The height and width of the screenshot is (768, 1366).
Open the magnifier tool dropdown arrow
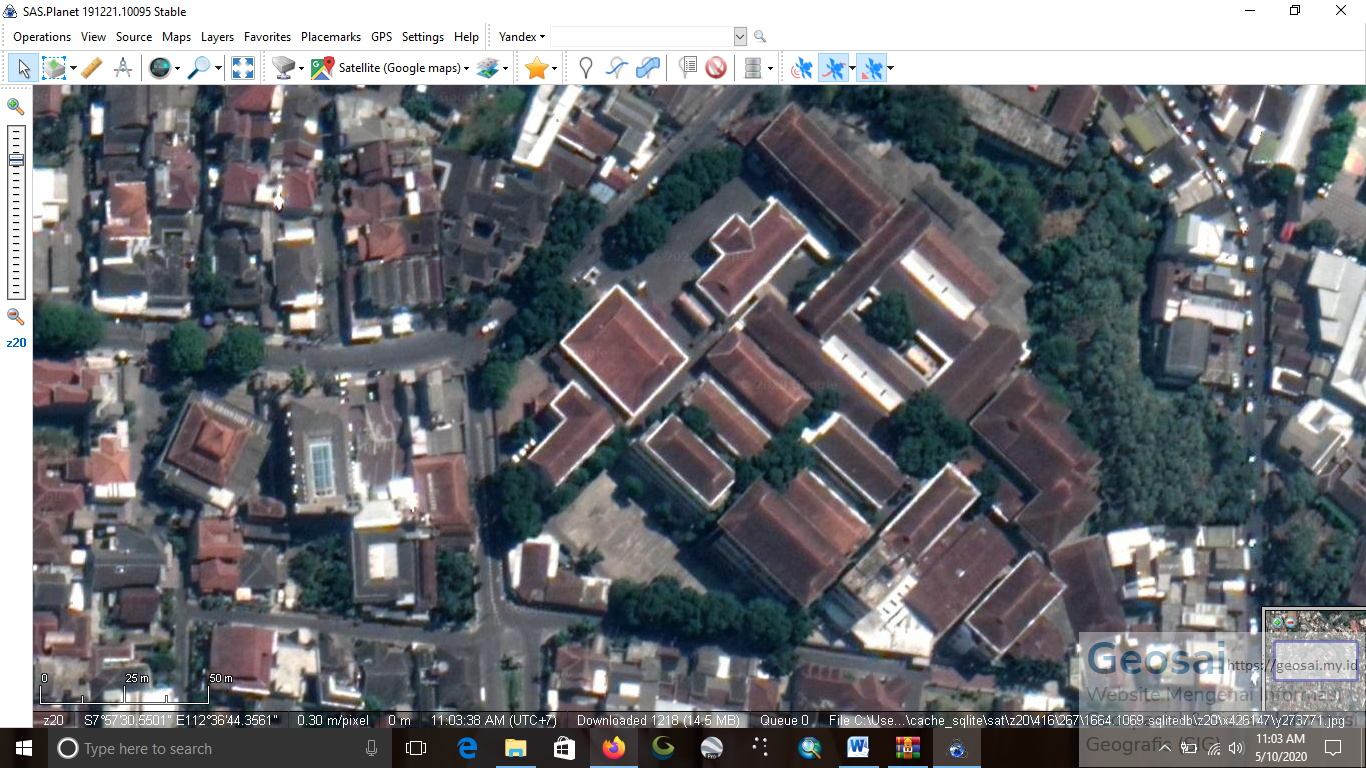[219, 68]
